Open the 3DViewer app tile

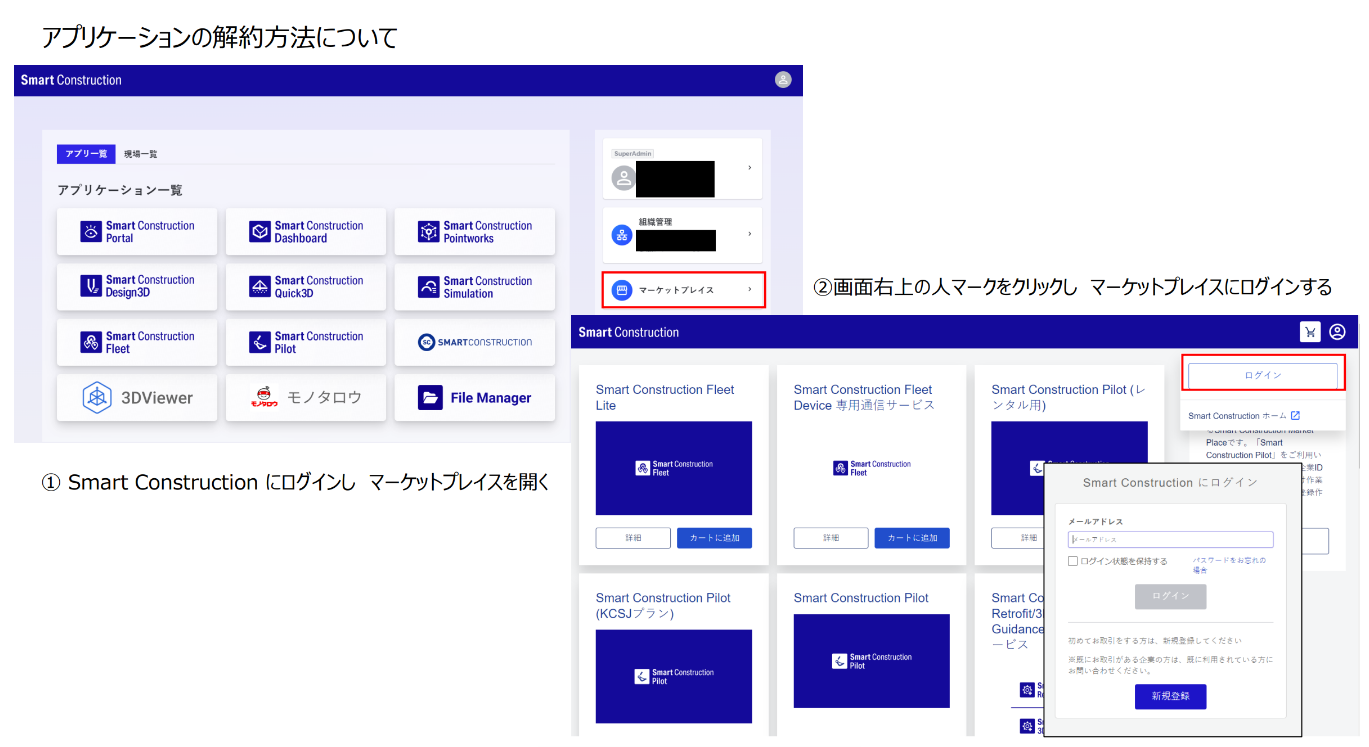pyautogui.click(x=137, y=398)
